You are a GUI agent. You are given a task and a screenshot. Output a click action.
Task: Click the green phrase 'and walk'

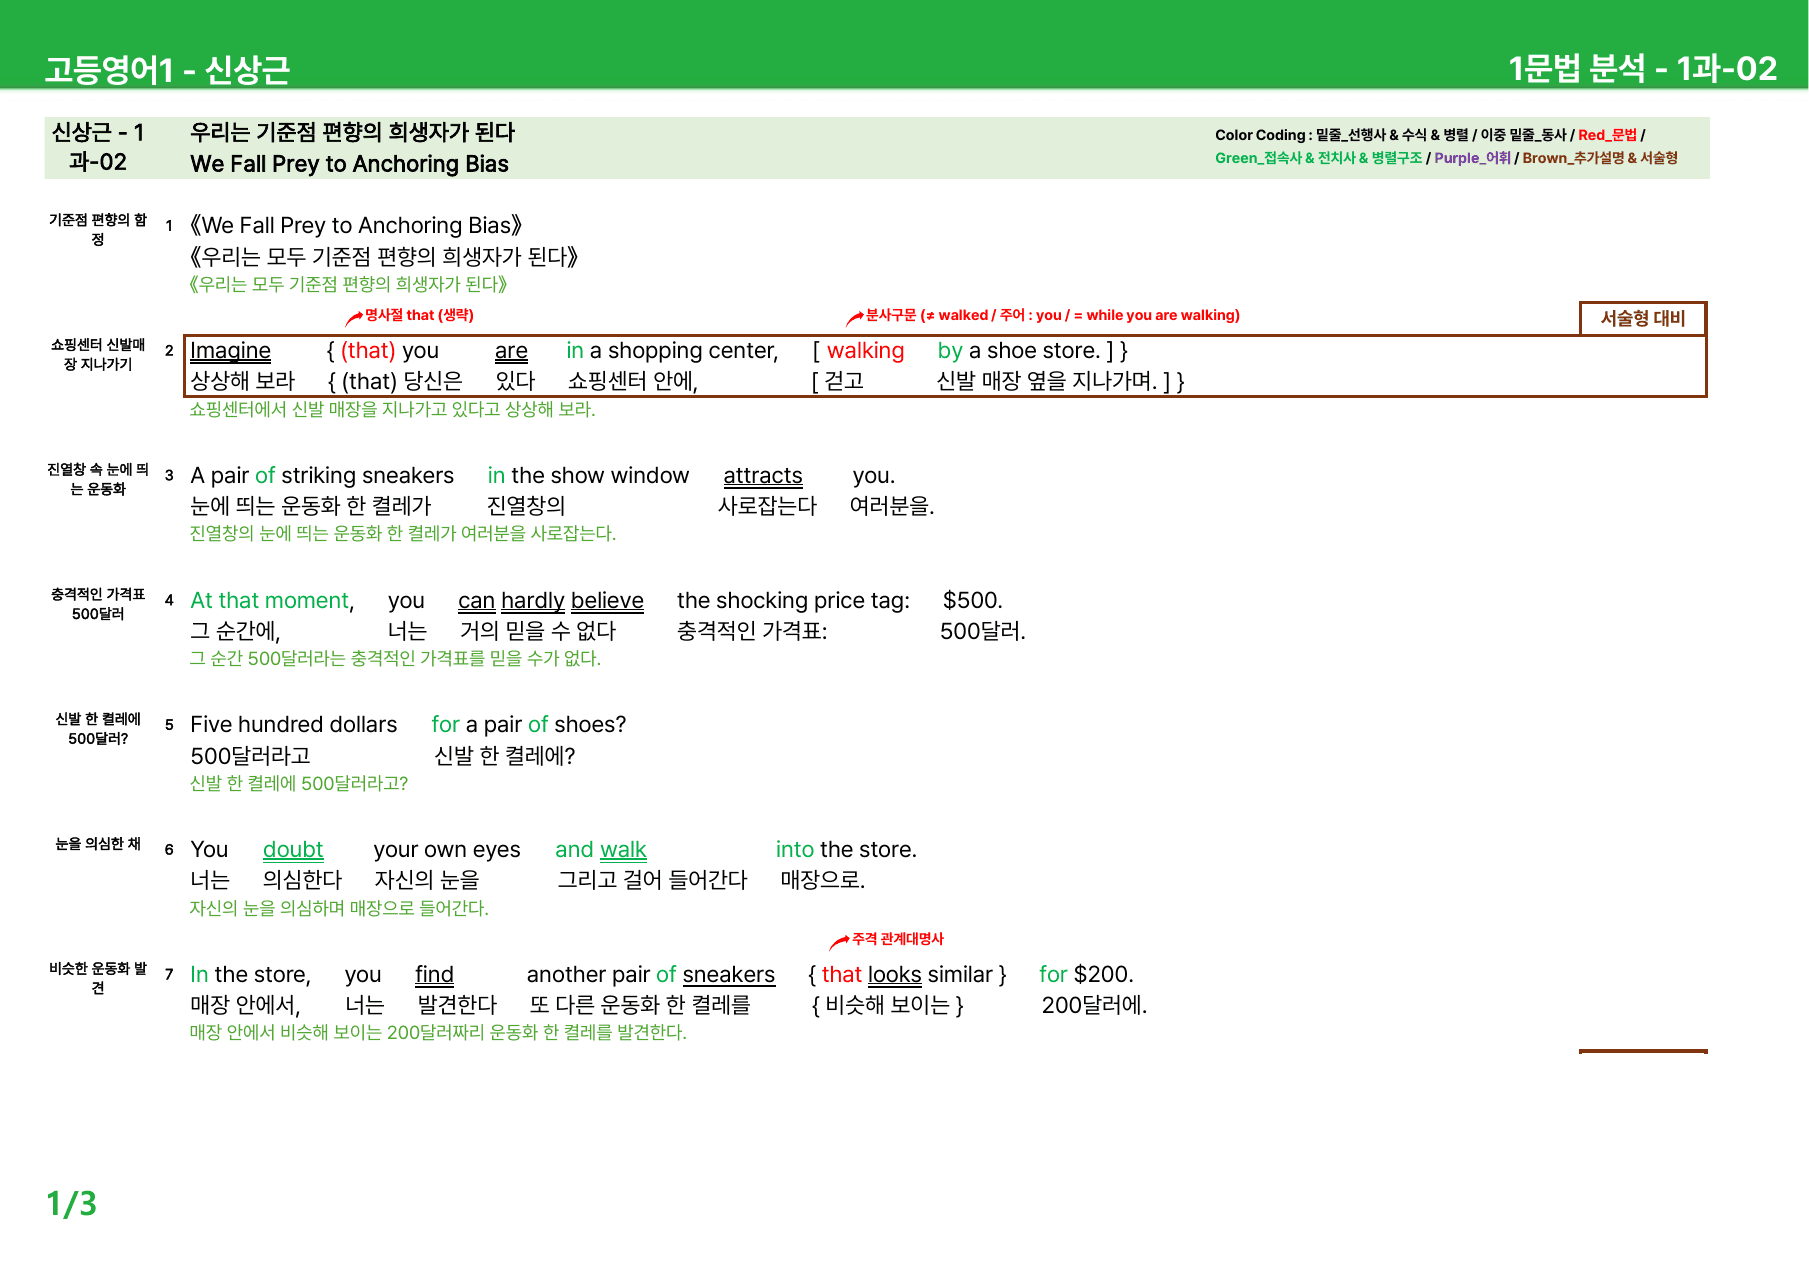click(601, 849)
